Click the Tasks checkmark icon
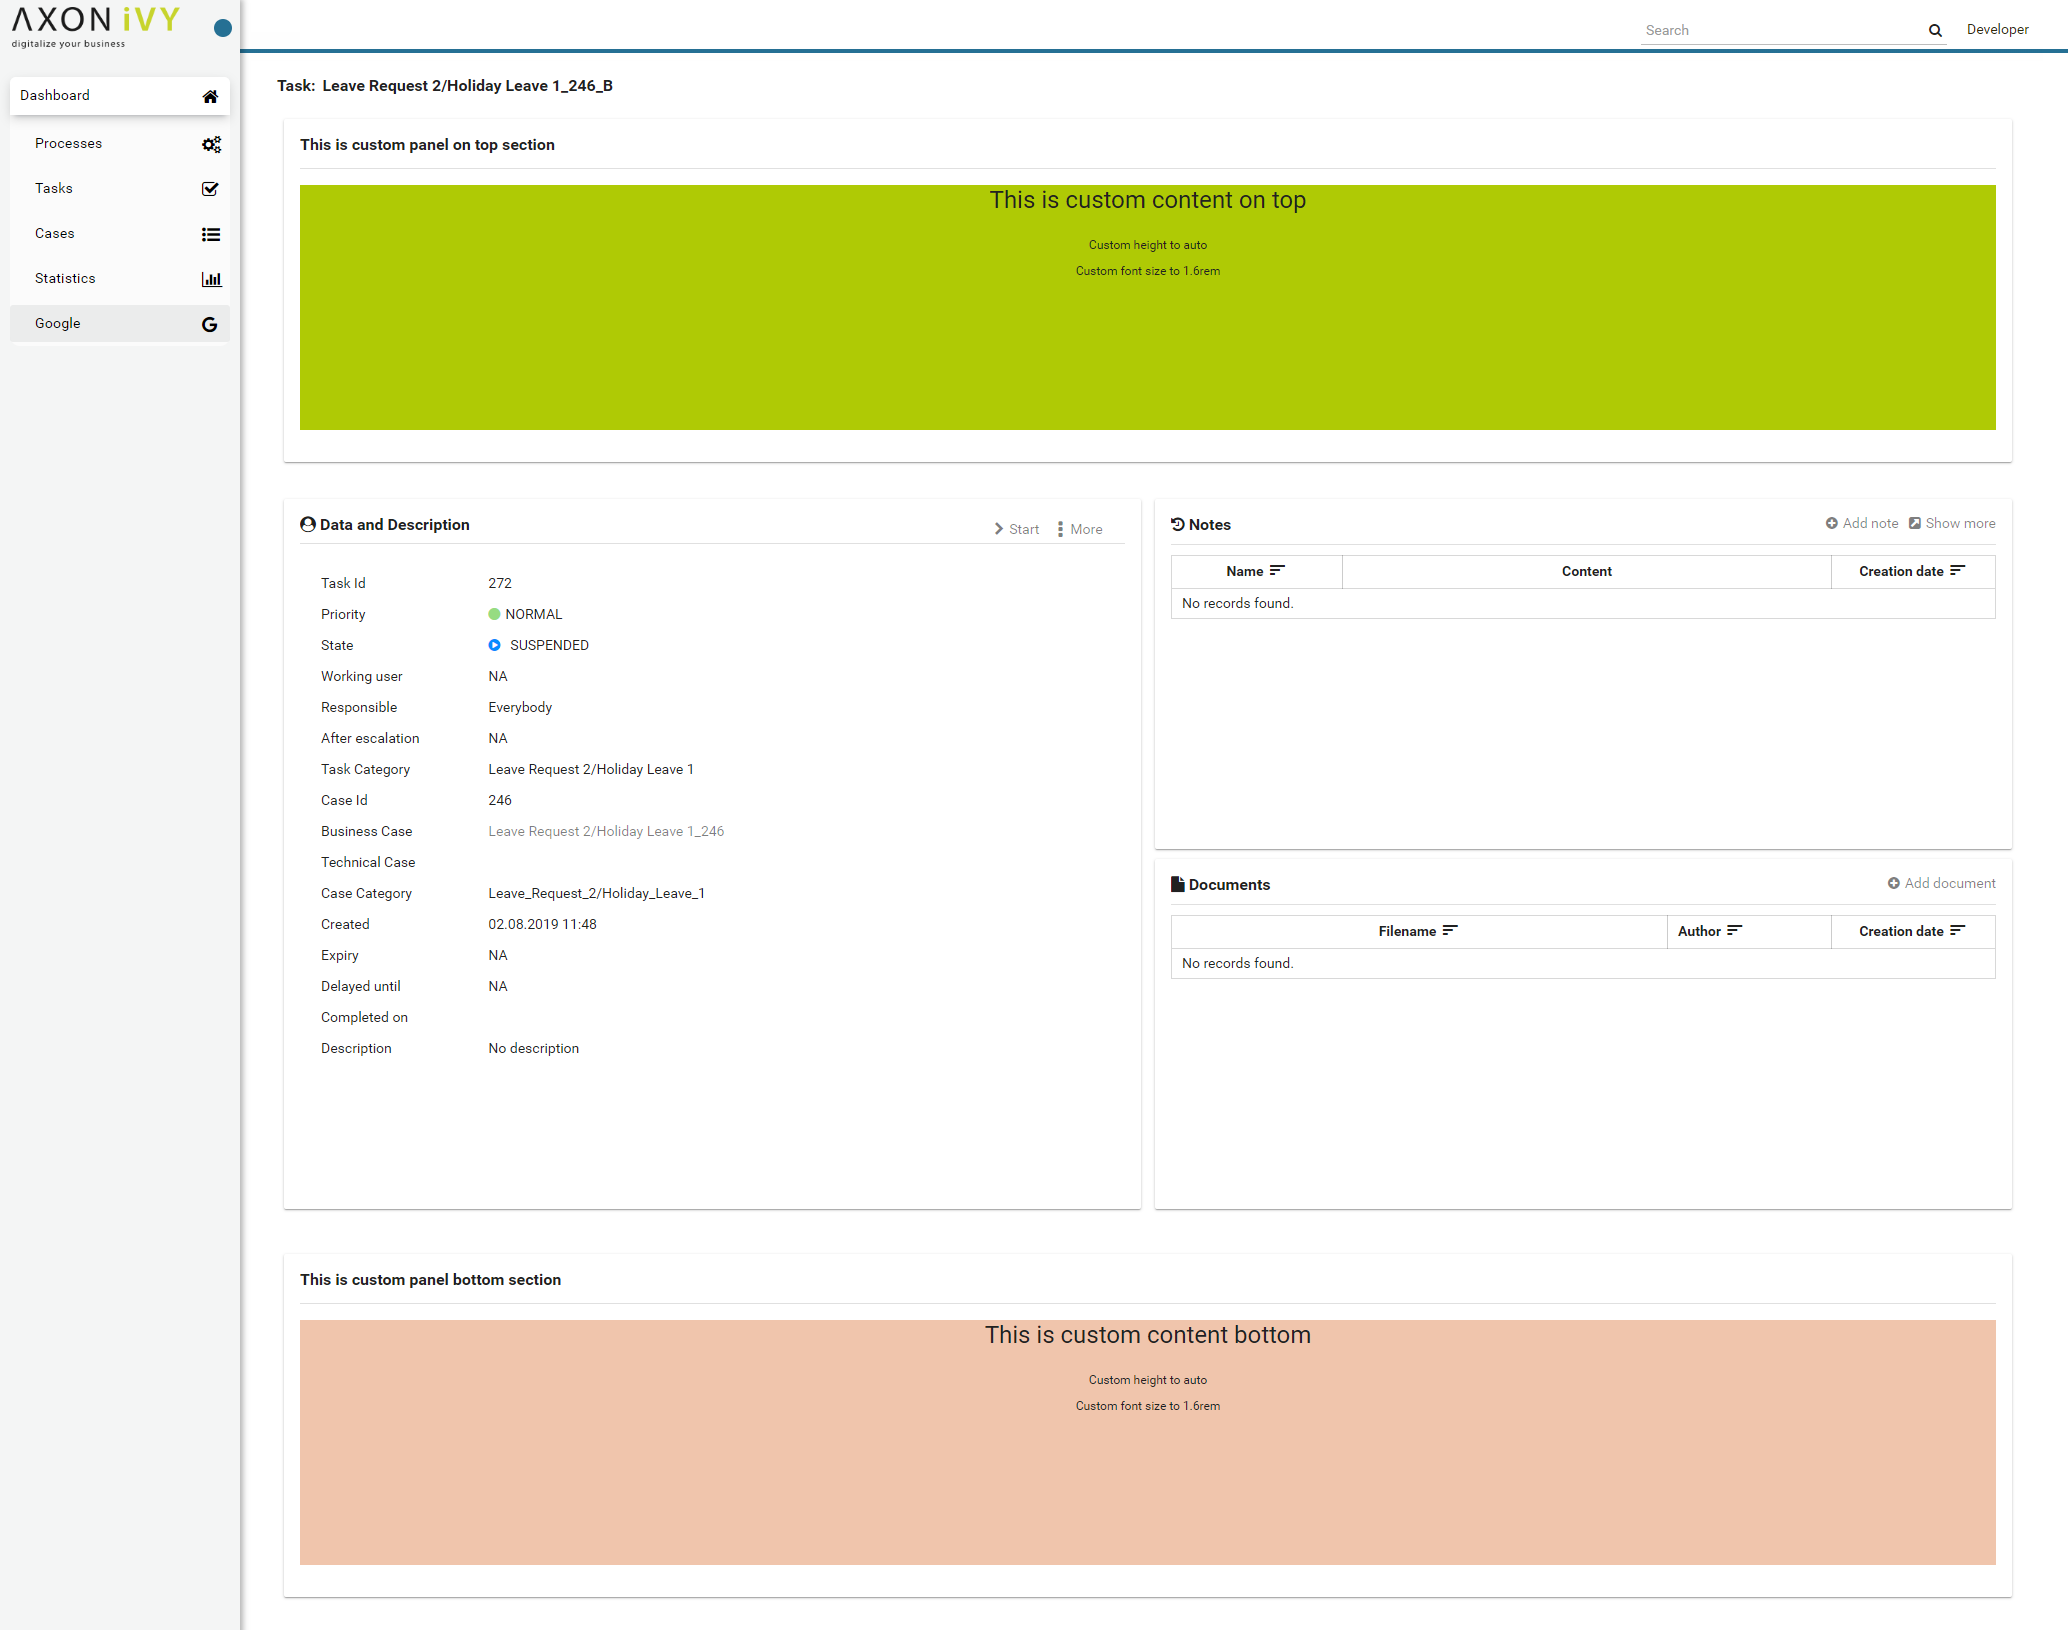The width and height of the screenshot is (2071, 1630). pos(210,189)
